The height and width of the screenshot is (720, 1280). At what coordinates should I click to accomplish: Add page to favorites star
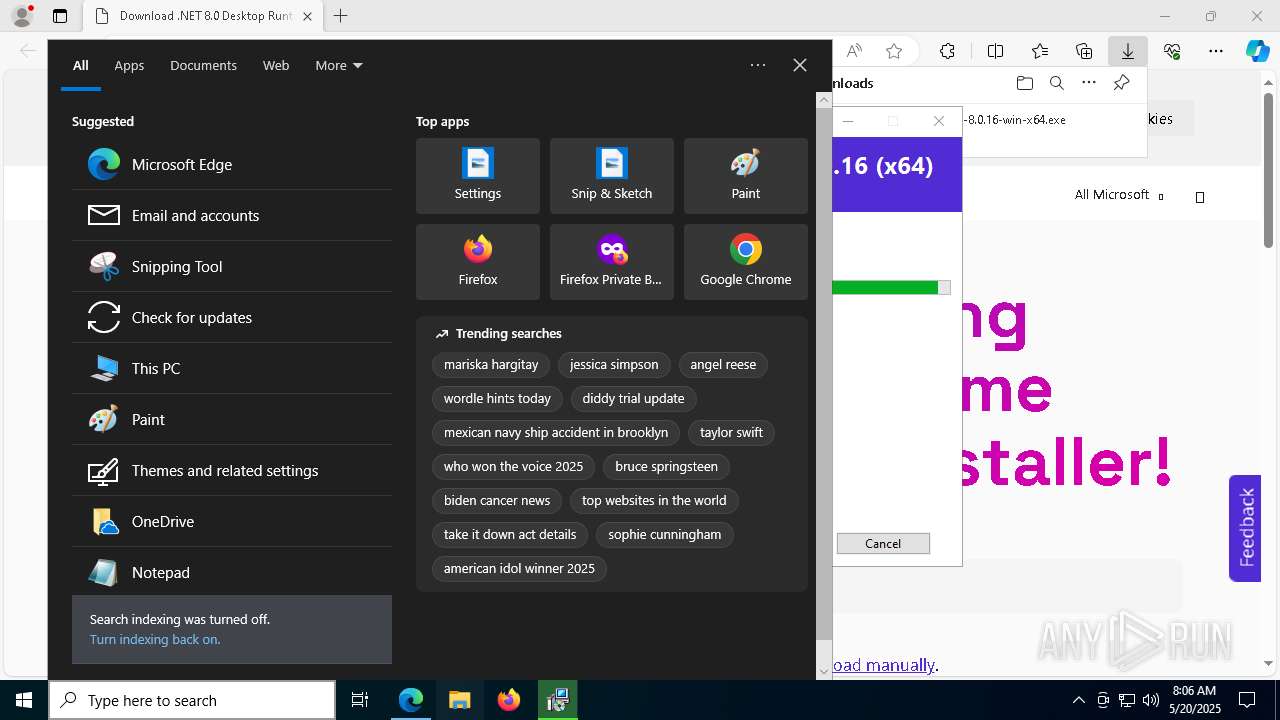click(x=894, y=51)
